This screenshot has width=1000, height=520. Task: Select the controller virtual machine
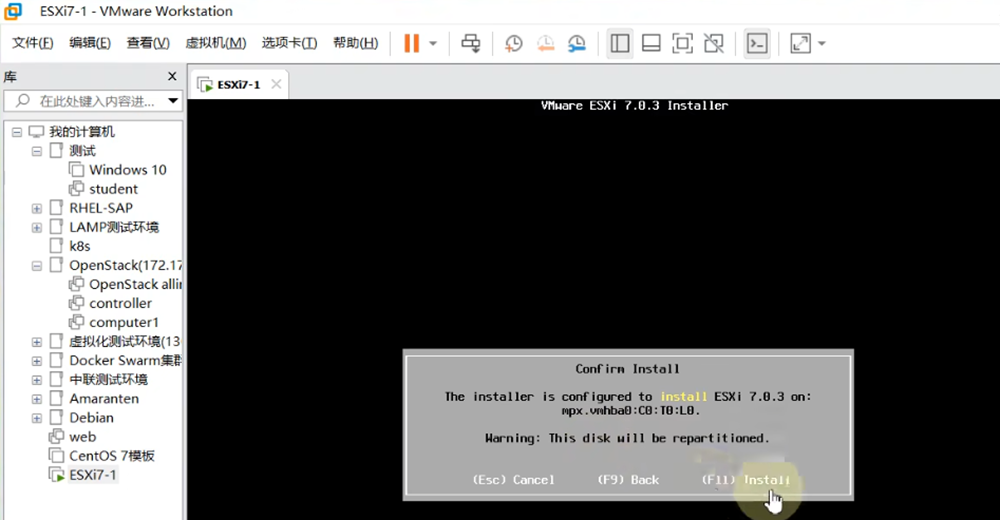coord(121,303)
